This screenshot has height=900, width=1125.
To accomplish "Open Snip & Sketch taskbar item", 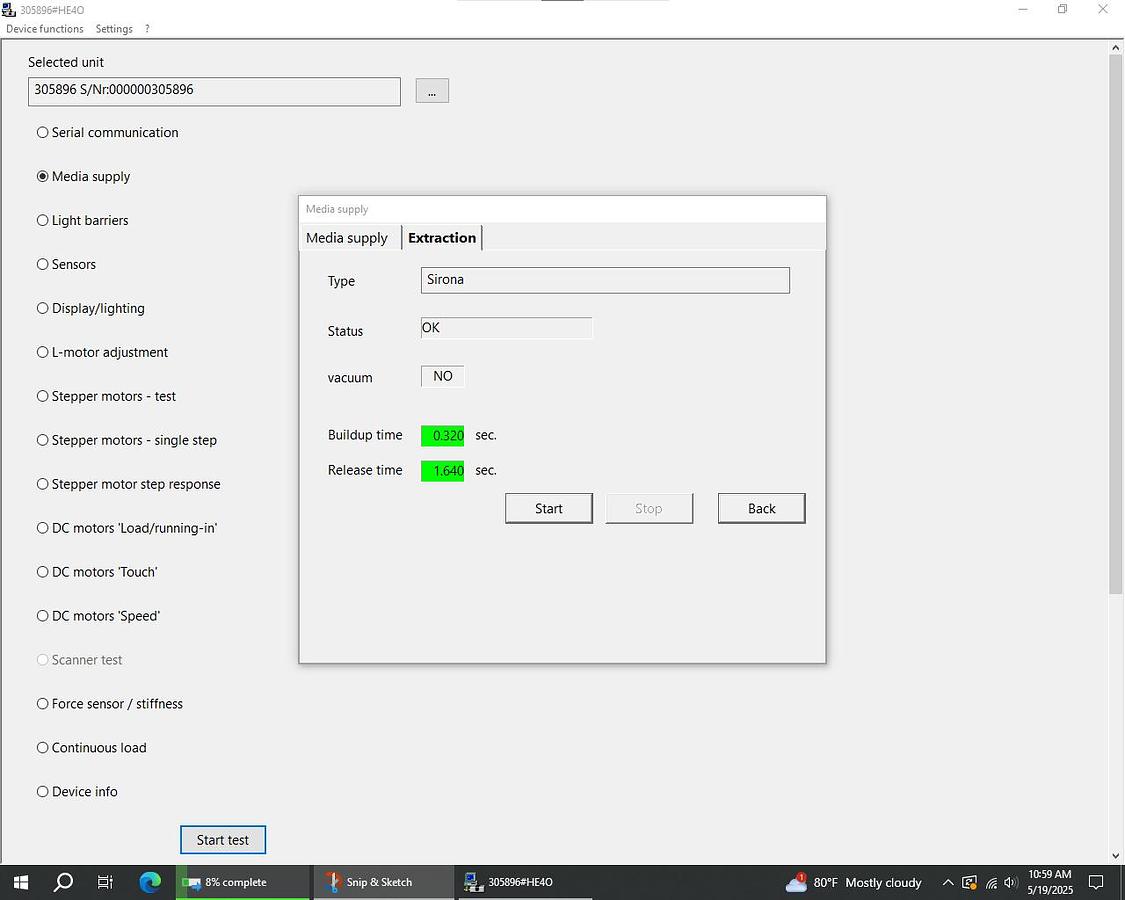I will pyautogui.click(x=369, y=882).
